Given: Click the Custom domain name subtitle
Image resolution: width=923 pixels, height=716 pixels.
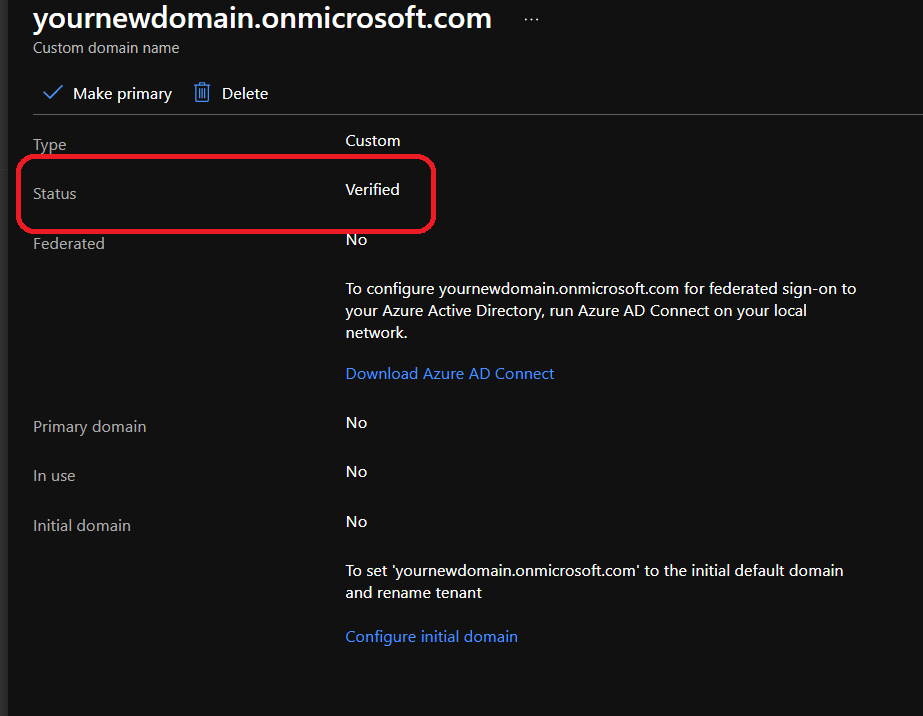Looking at the screenshot, I should (x=106, y=47).
